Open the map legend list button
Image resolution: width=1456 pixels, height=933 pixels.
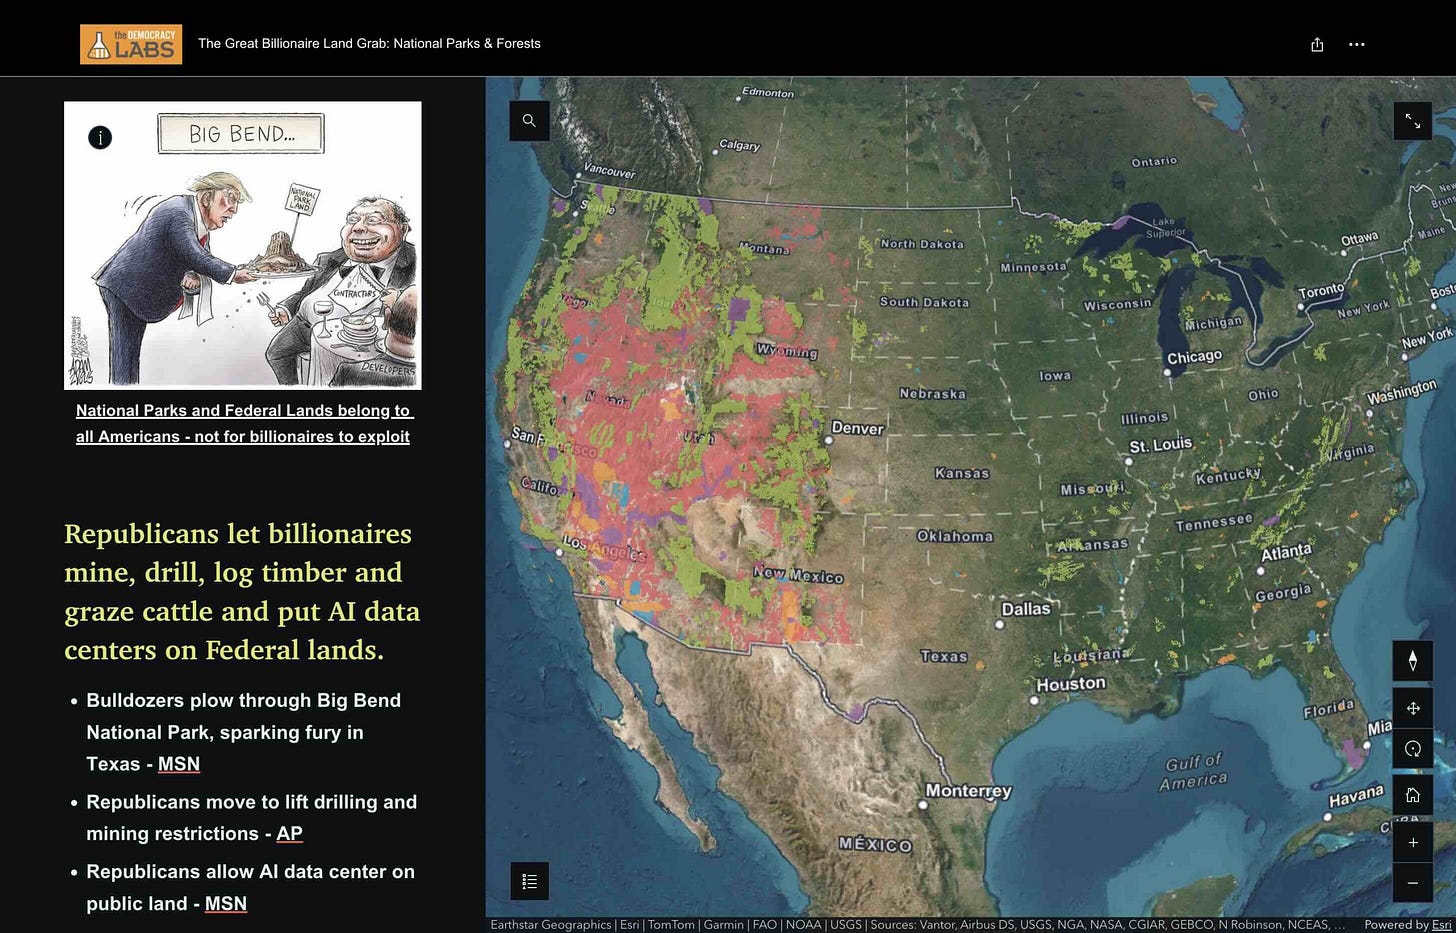coord(530,881)
